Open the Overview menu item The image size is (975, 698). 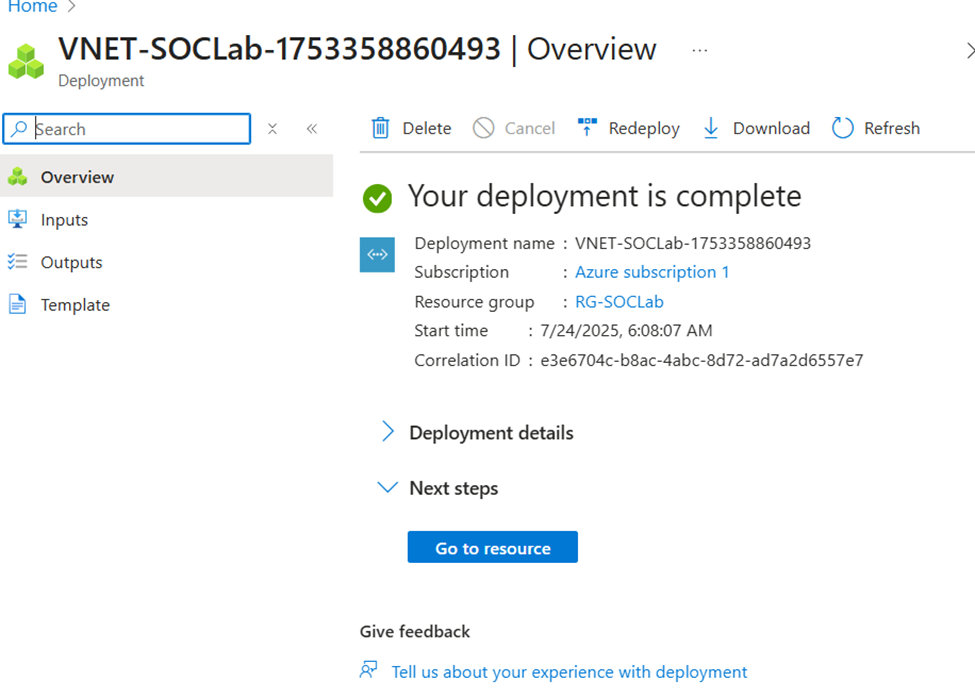point(167,177)
